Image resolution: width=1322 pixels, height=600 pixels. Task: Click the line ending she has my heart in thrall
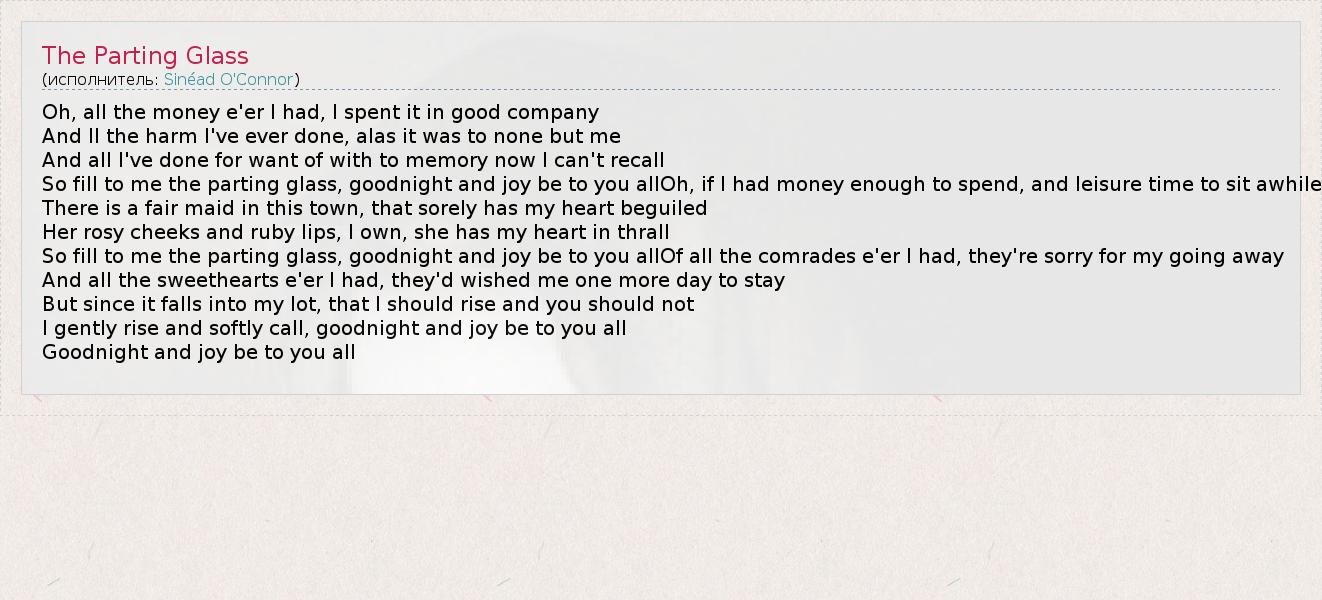click(x=355, y=233)
